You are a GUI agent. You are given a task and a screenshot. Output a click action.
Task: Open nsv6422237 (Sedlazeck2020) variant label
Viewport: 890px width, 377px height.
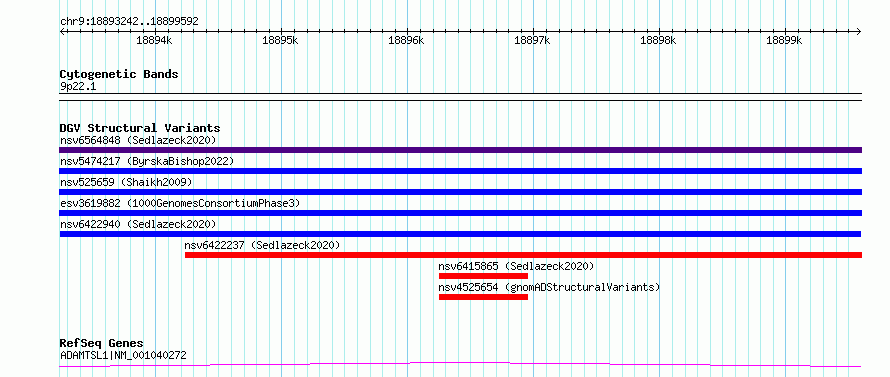tap(262, 245)
